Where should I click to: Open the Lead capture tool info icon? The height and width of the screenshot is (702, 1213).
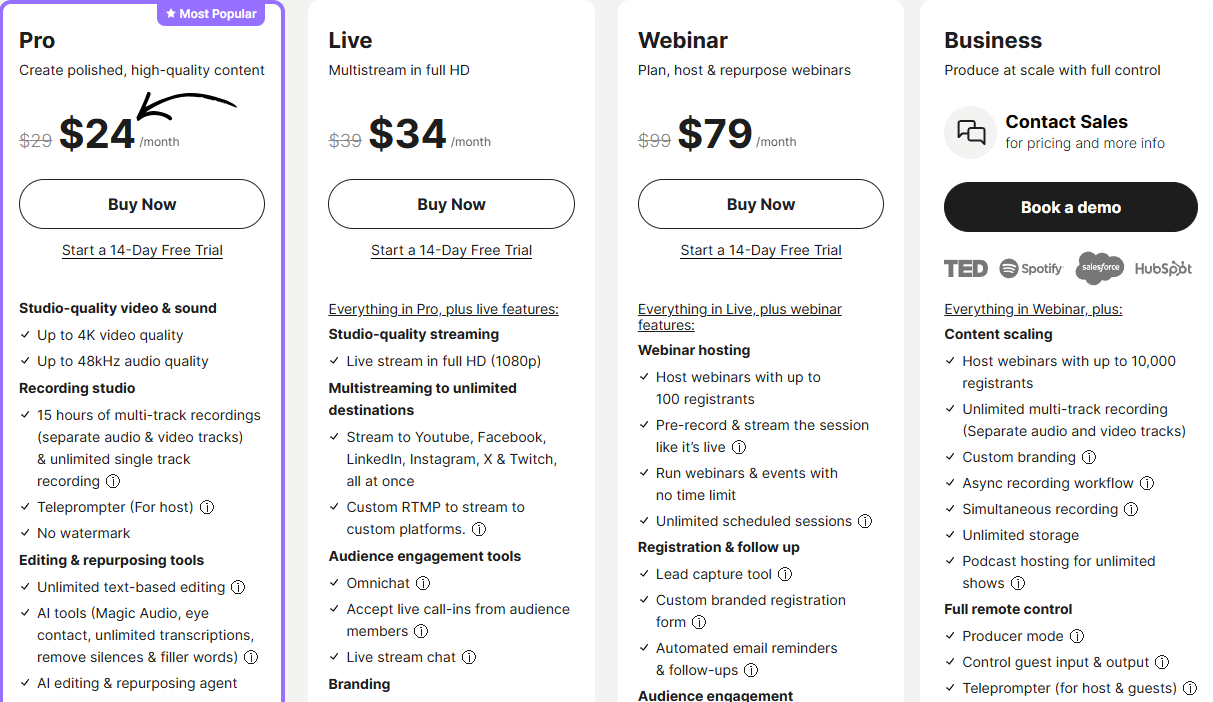(785, 574)
